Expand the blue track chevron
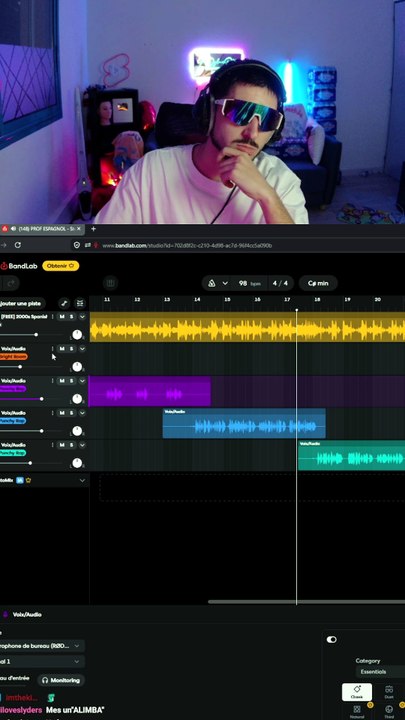Viewport: 405px width, 720px height. click(82, 413)
